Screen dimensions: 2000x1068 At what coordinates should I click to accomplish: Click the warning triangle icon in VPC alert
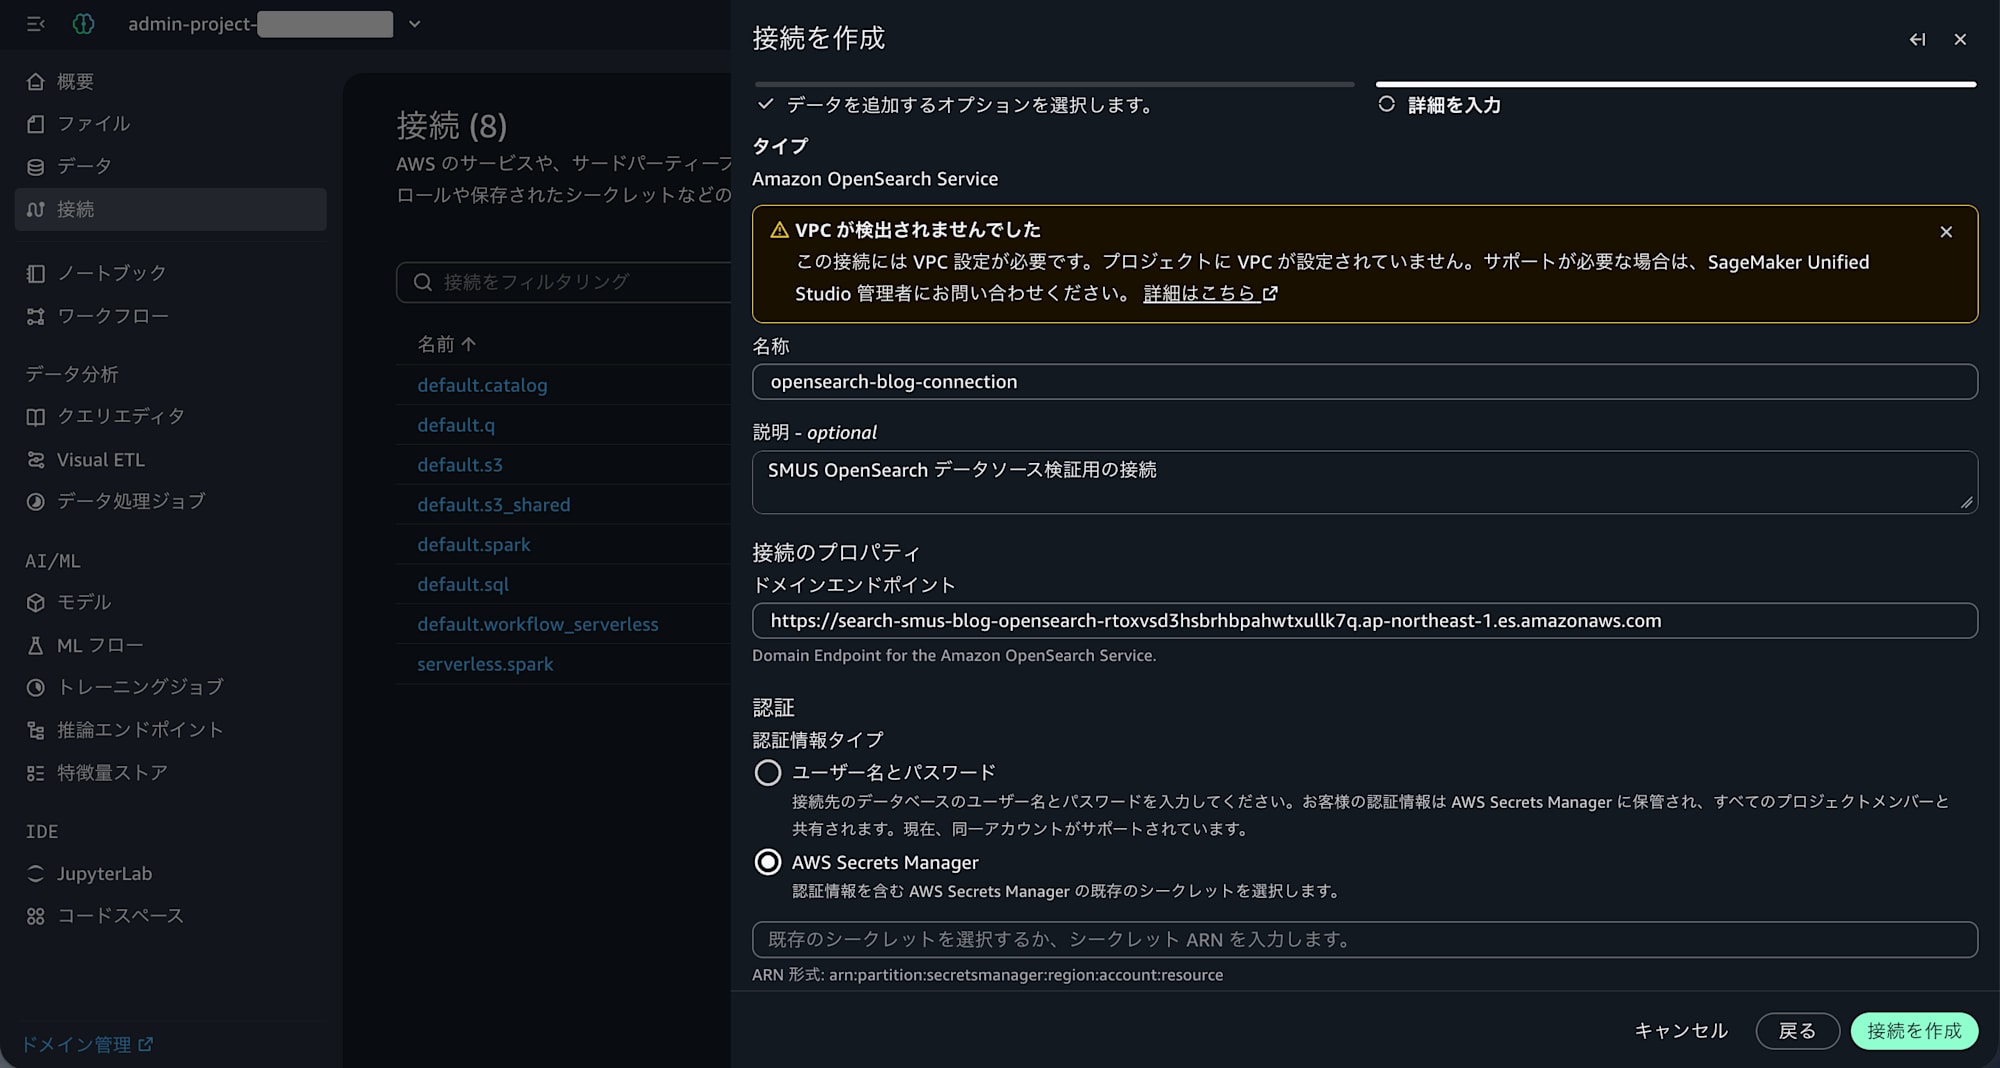coord(779,230)
